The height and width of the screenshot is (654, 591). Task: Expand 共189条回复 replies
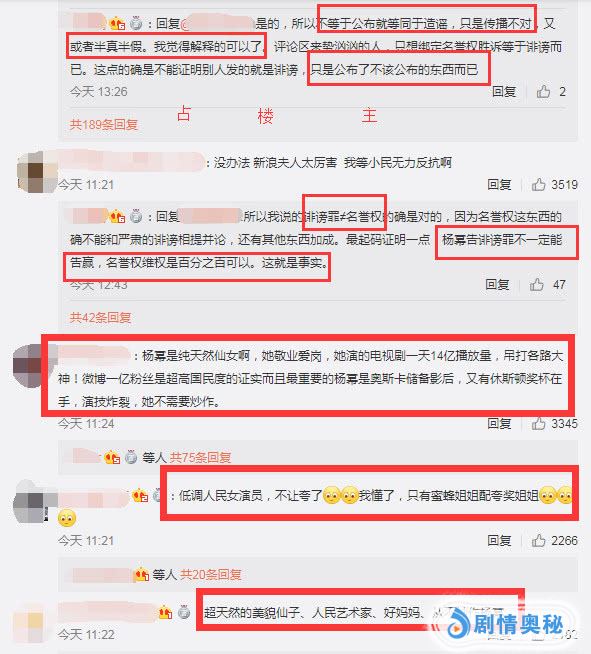(103, 124)
